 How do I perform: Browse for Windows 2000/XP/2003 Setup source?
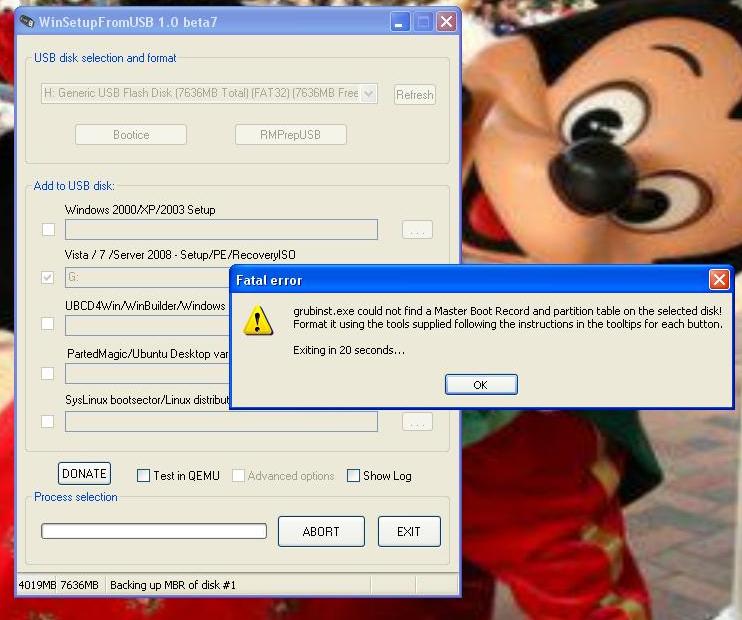pyautogui.click(x=417, y=230)
